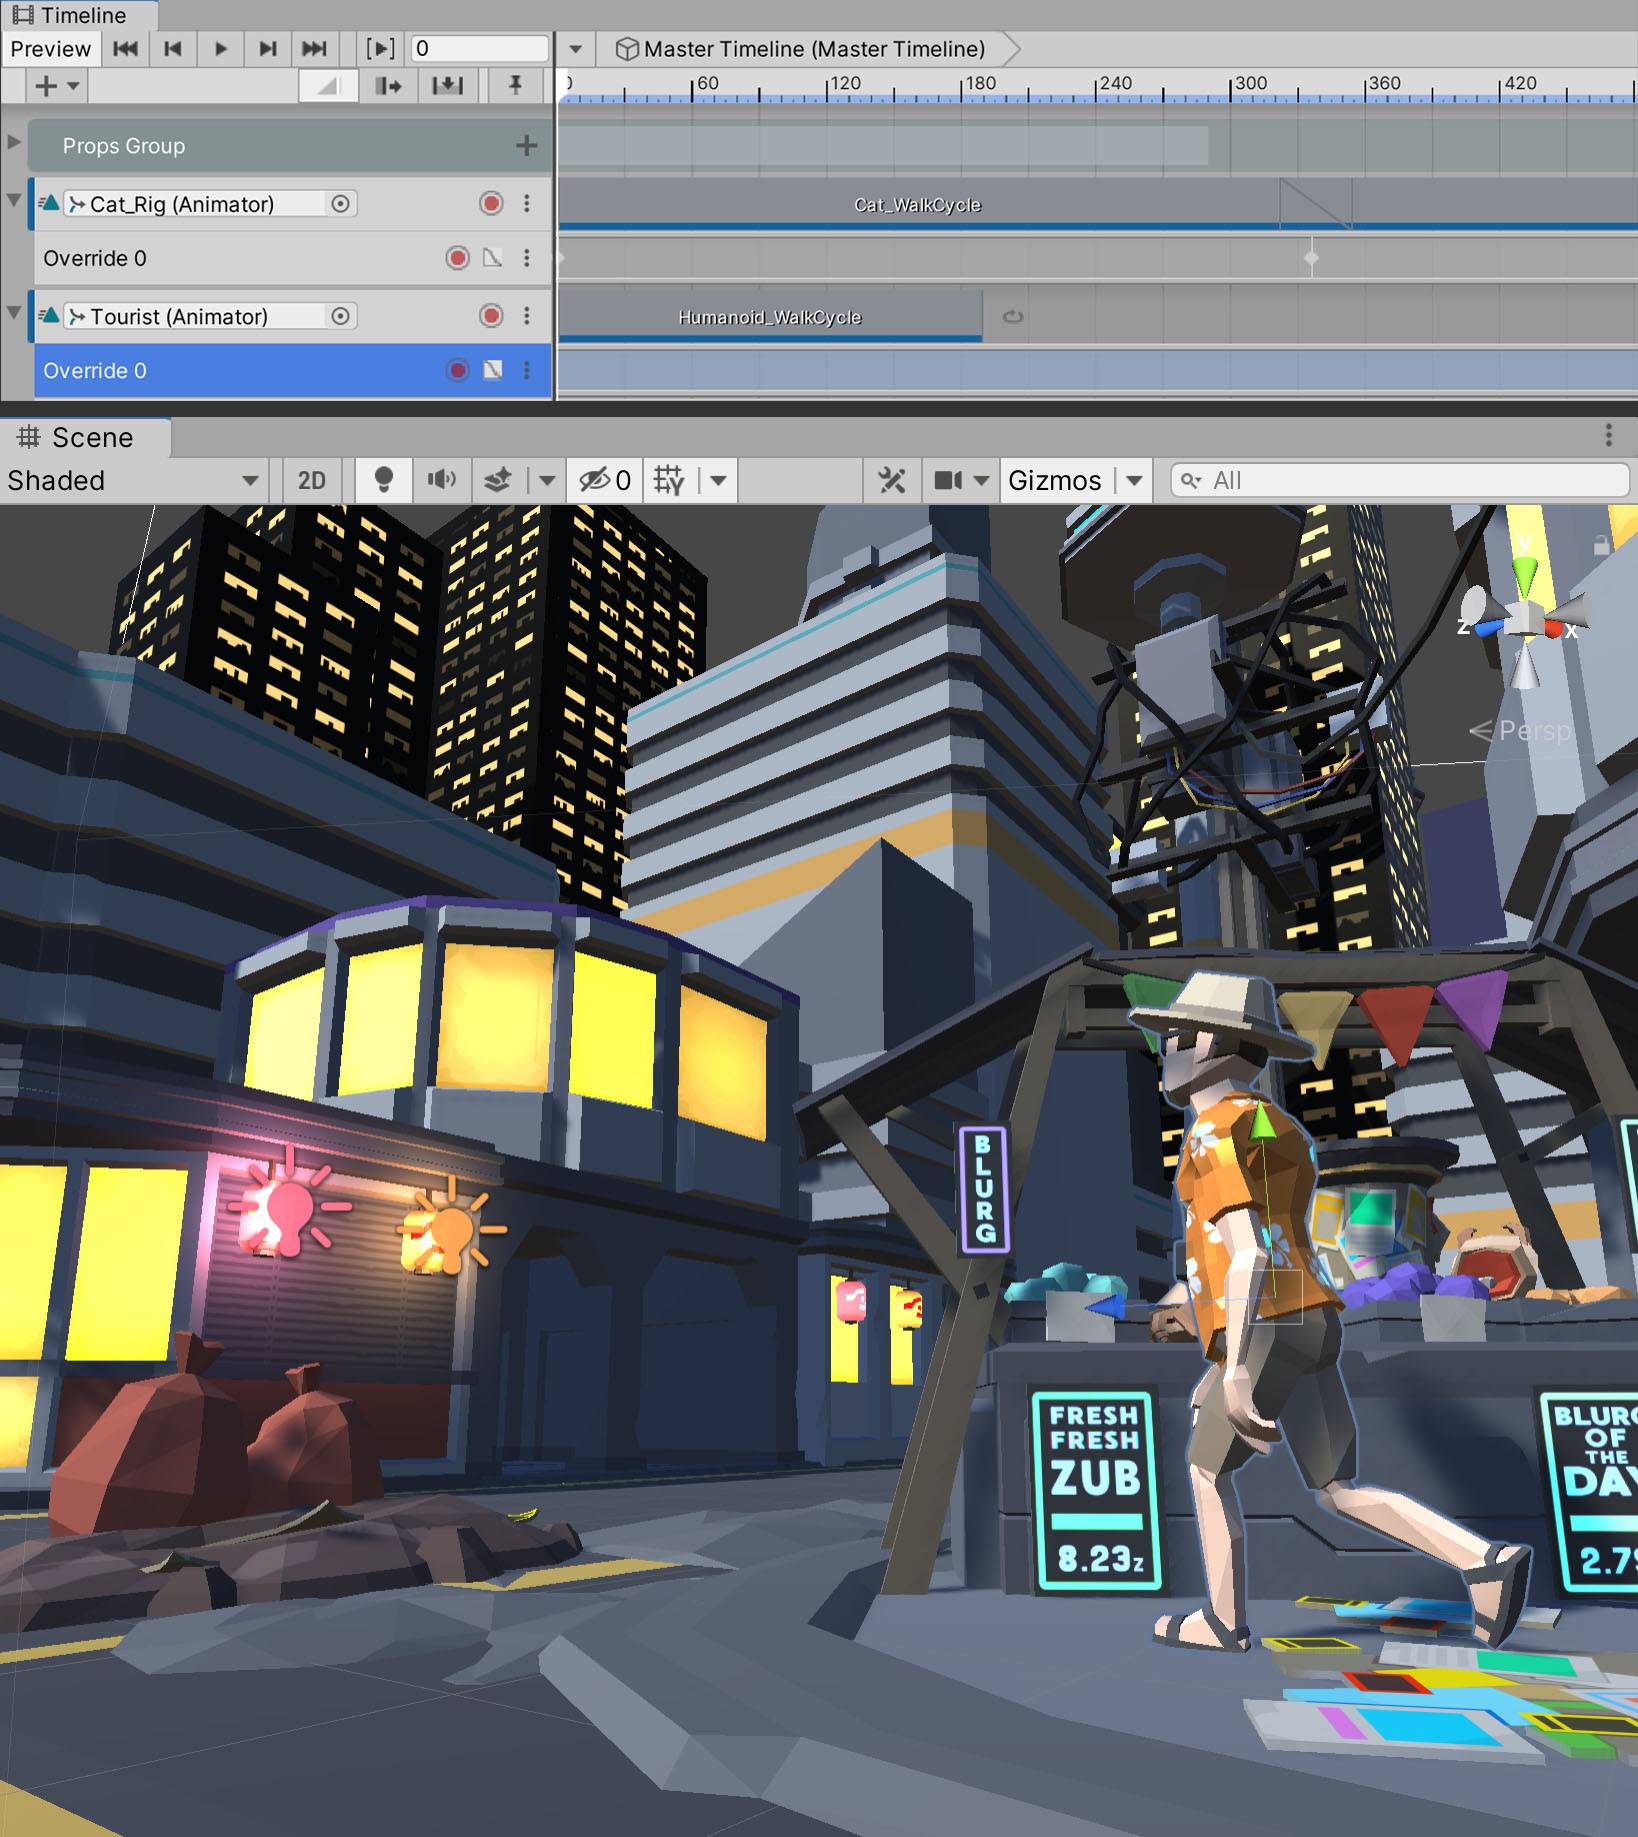Toggle Scene audio with the speaker icon
1638x1837 pixels.
point(441,481)
